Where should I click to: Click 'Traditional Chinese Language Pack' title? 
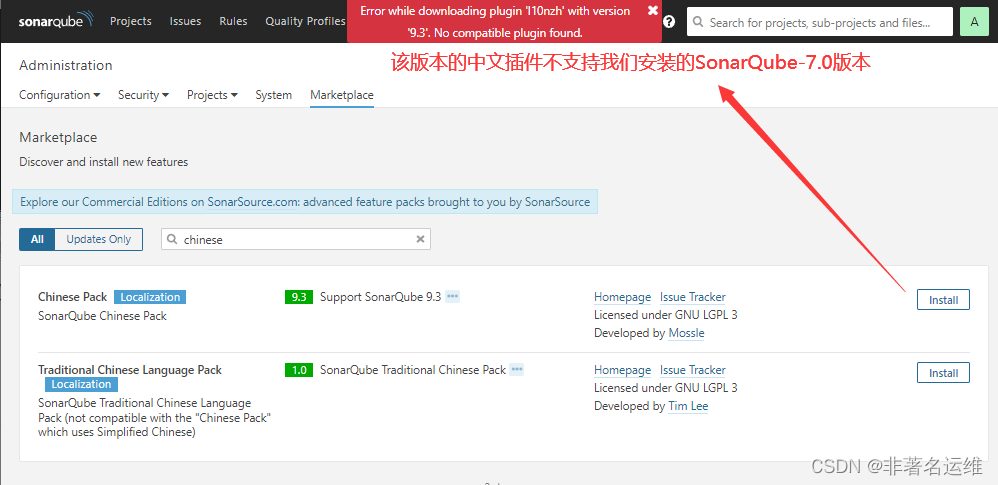pos(130,370)
